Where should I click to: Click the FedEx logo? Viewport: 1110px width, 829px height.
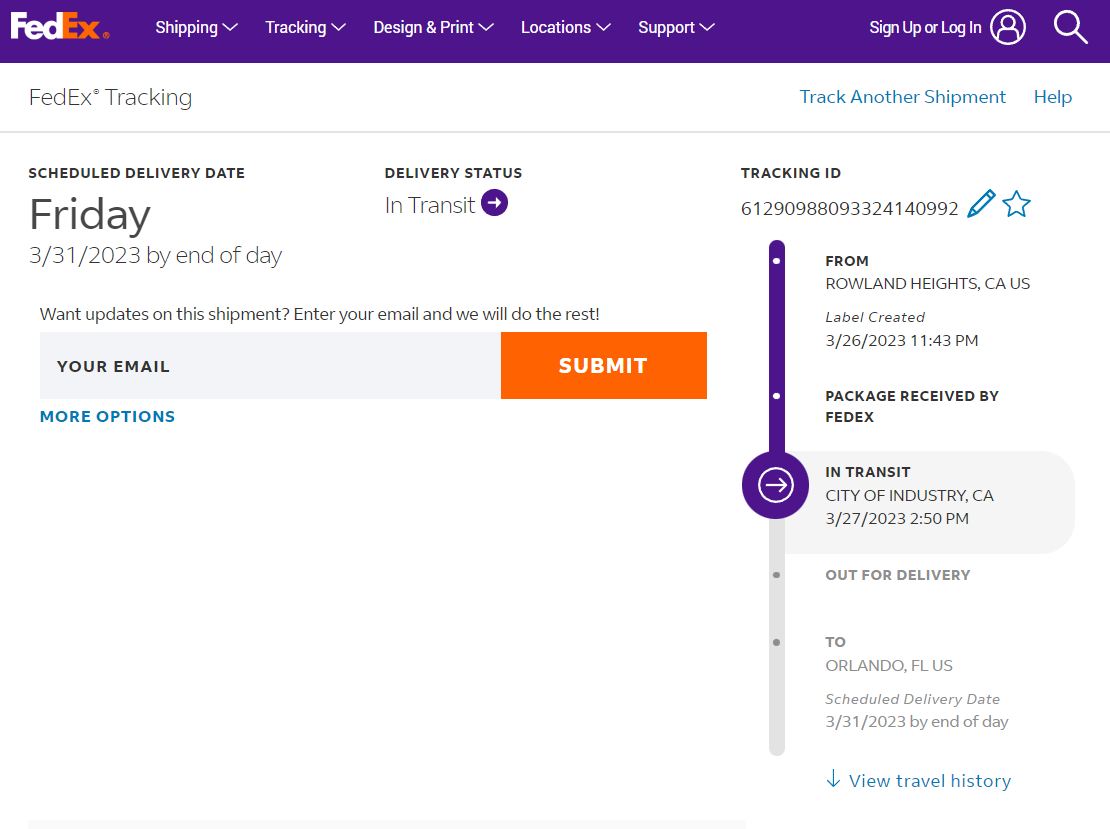coord(59,27)
